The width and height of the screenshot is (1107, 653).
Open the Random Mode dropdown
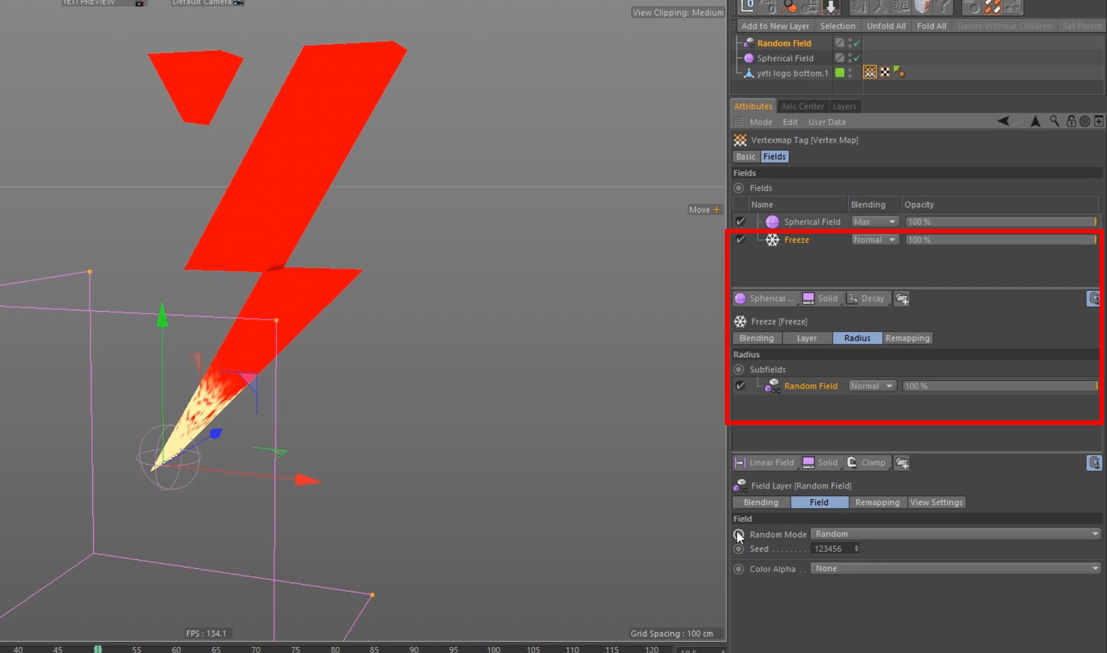tap(955, 534)
